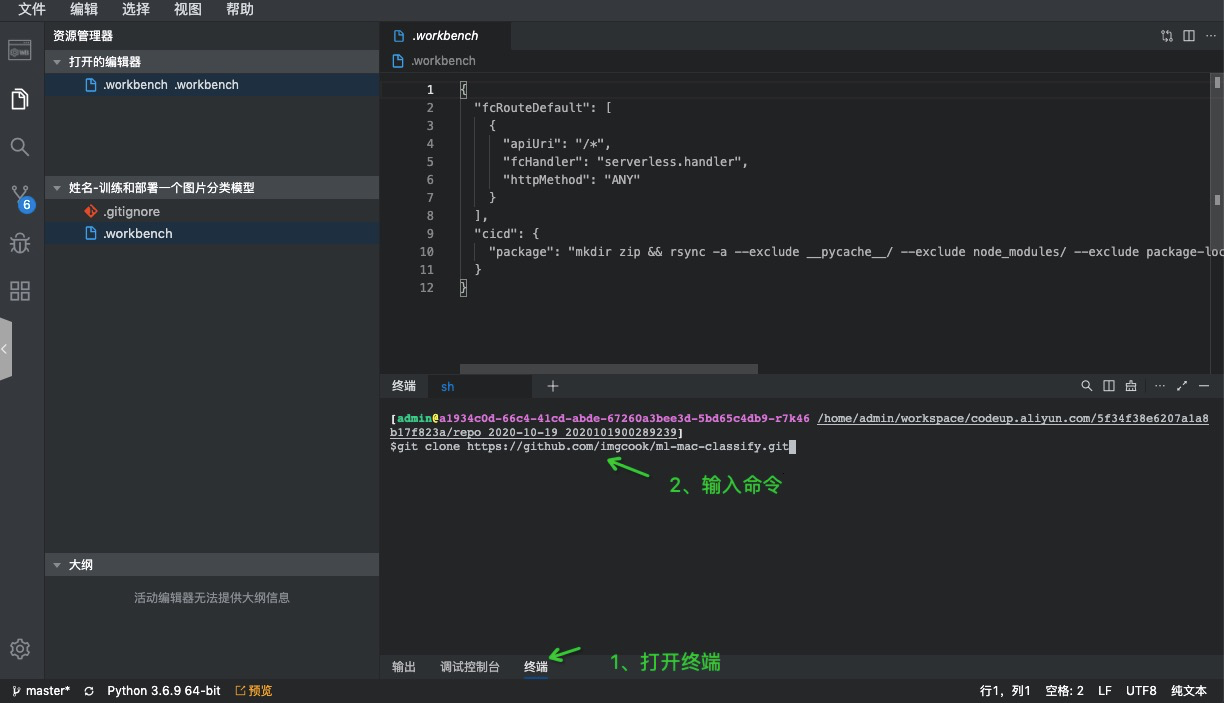Open the Extensions grid icon

19,291
